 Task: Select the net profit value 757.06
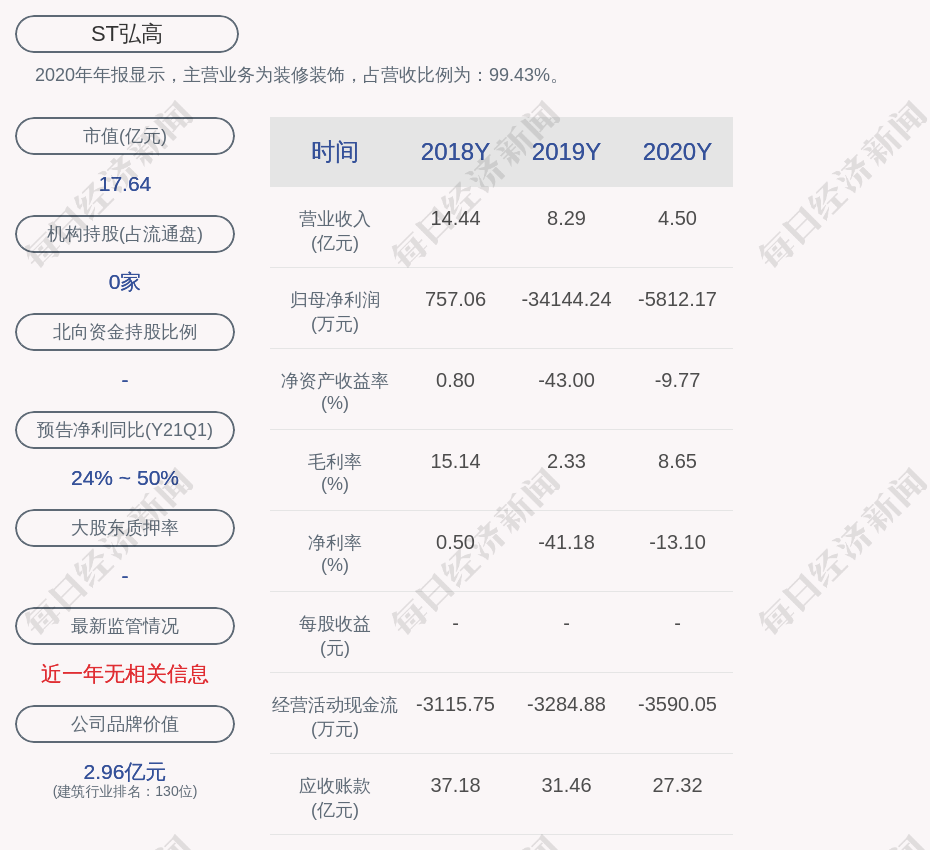tap(455, 299)
